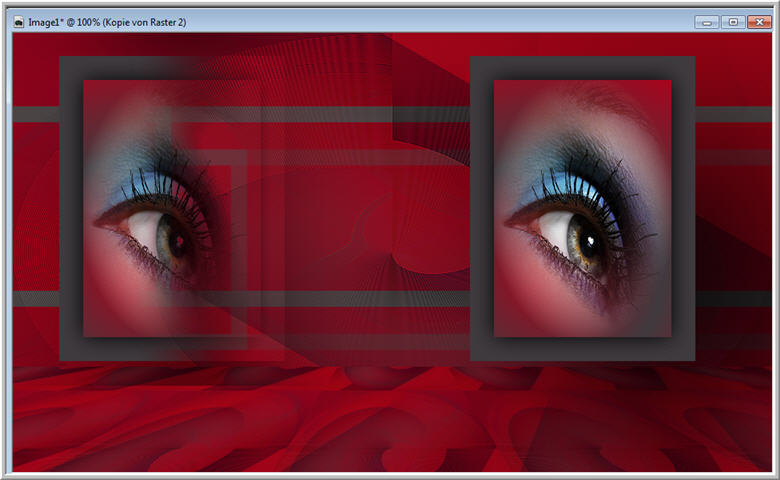Maximize the Image1 window
This screenshot has width=780, height=480.
pos(733,22)
